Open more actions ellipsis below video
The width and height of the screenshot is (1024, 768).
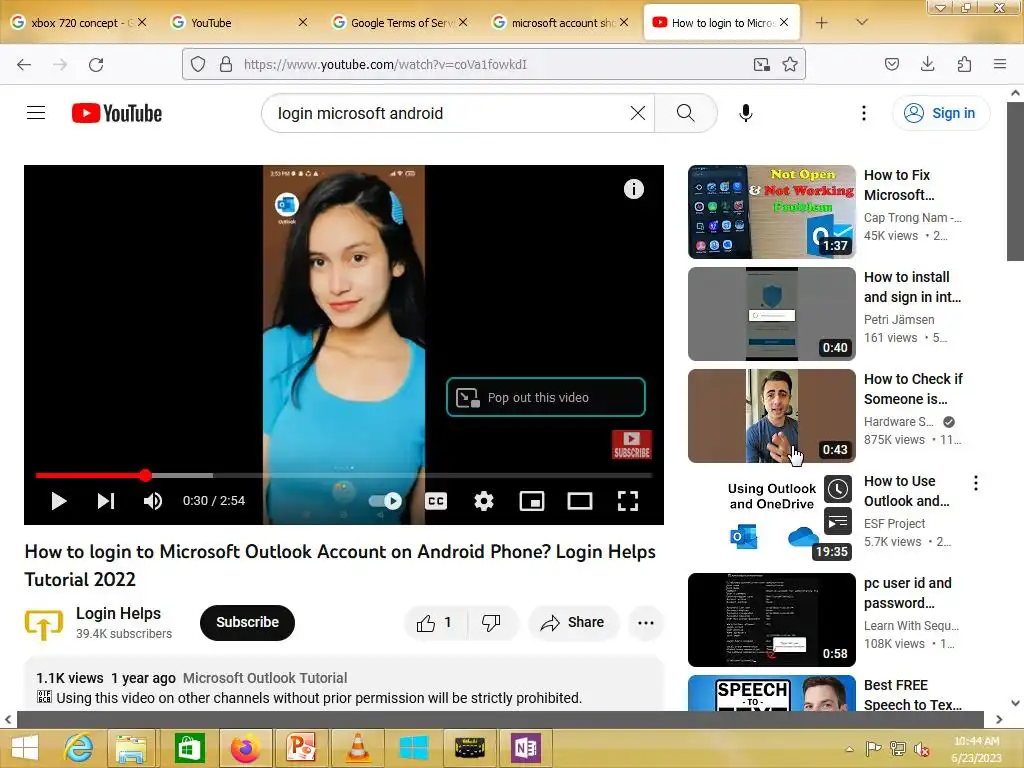click(x=646, y=622)
